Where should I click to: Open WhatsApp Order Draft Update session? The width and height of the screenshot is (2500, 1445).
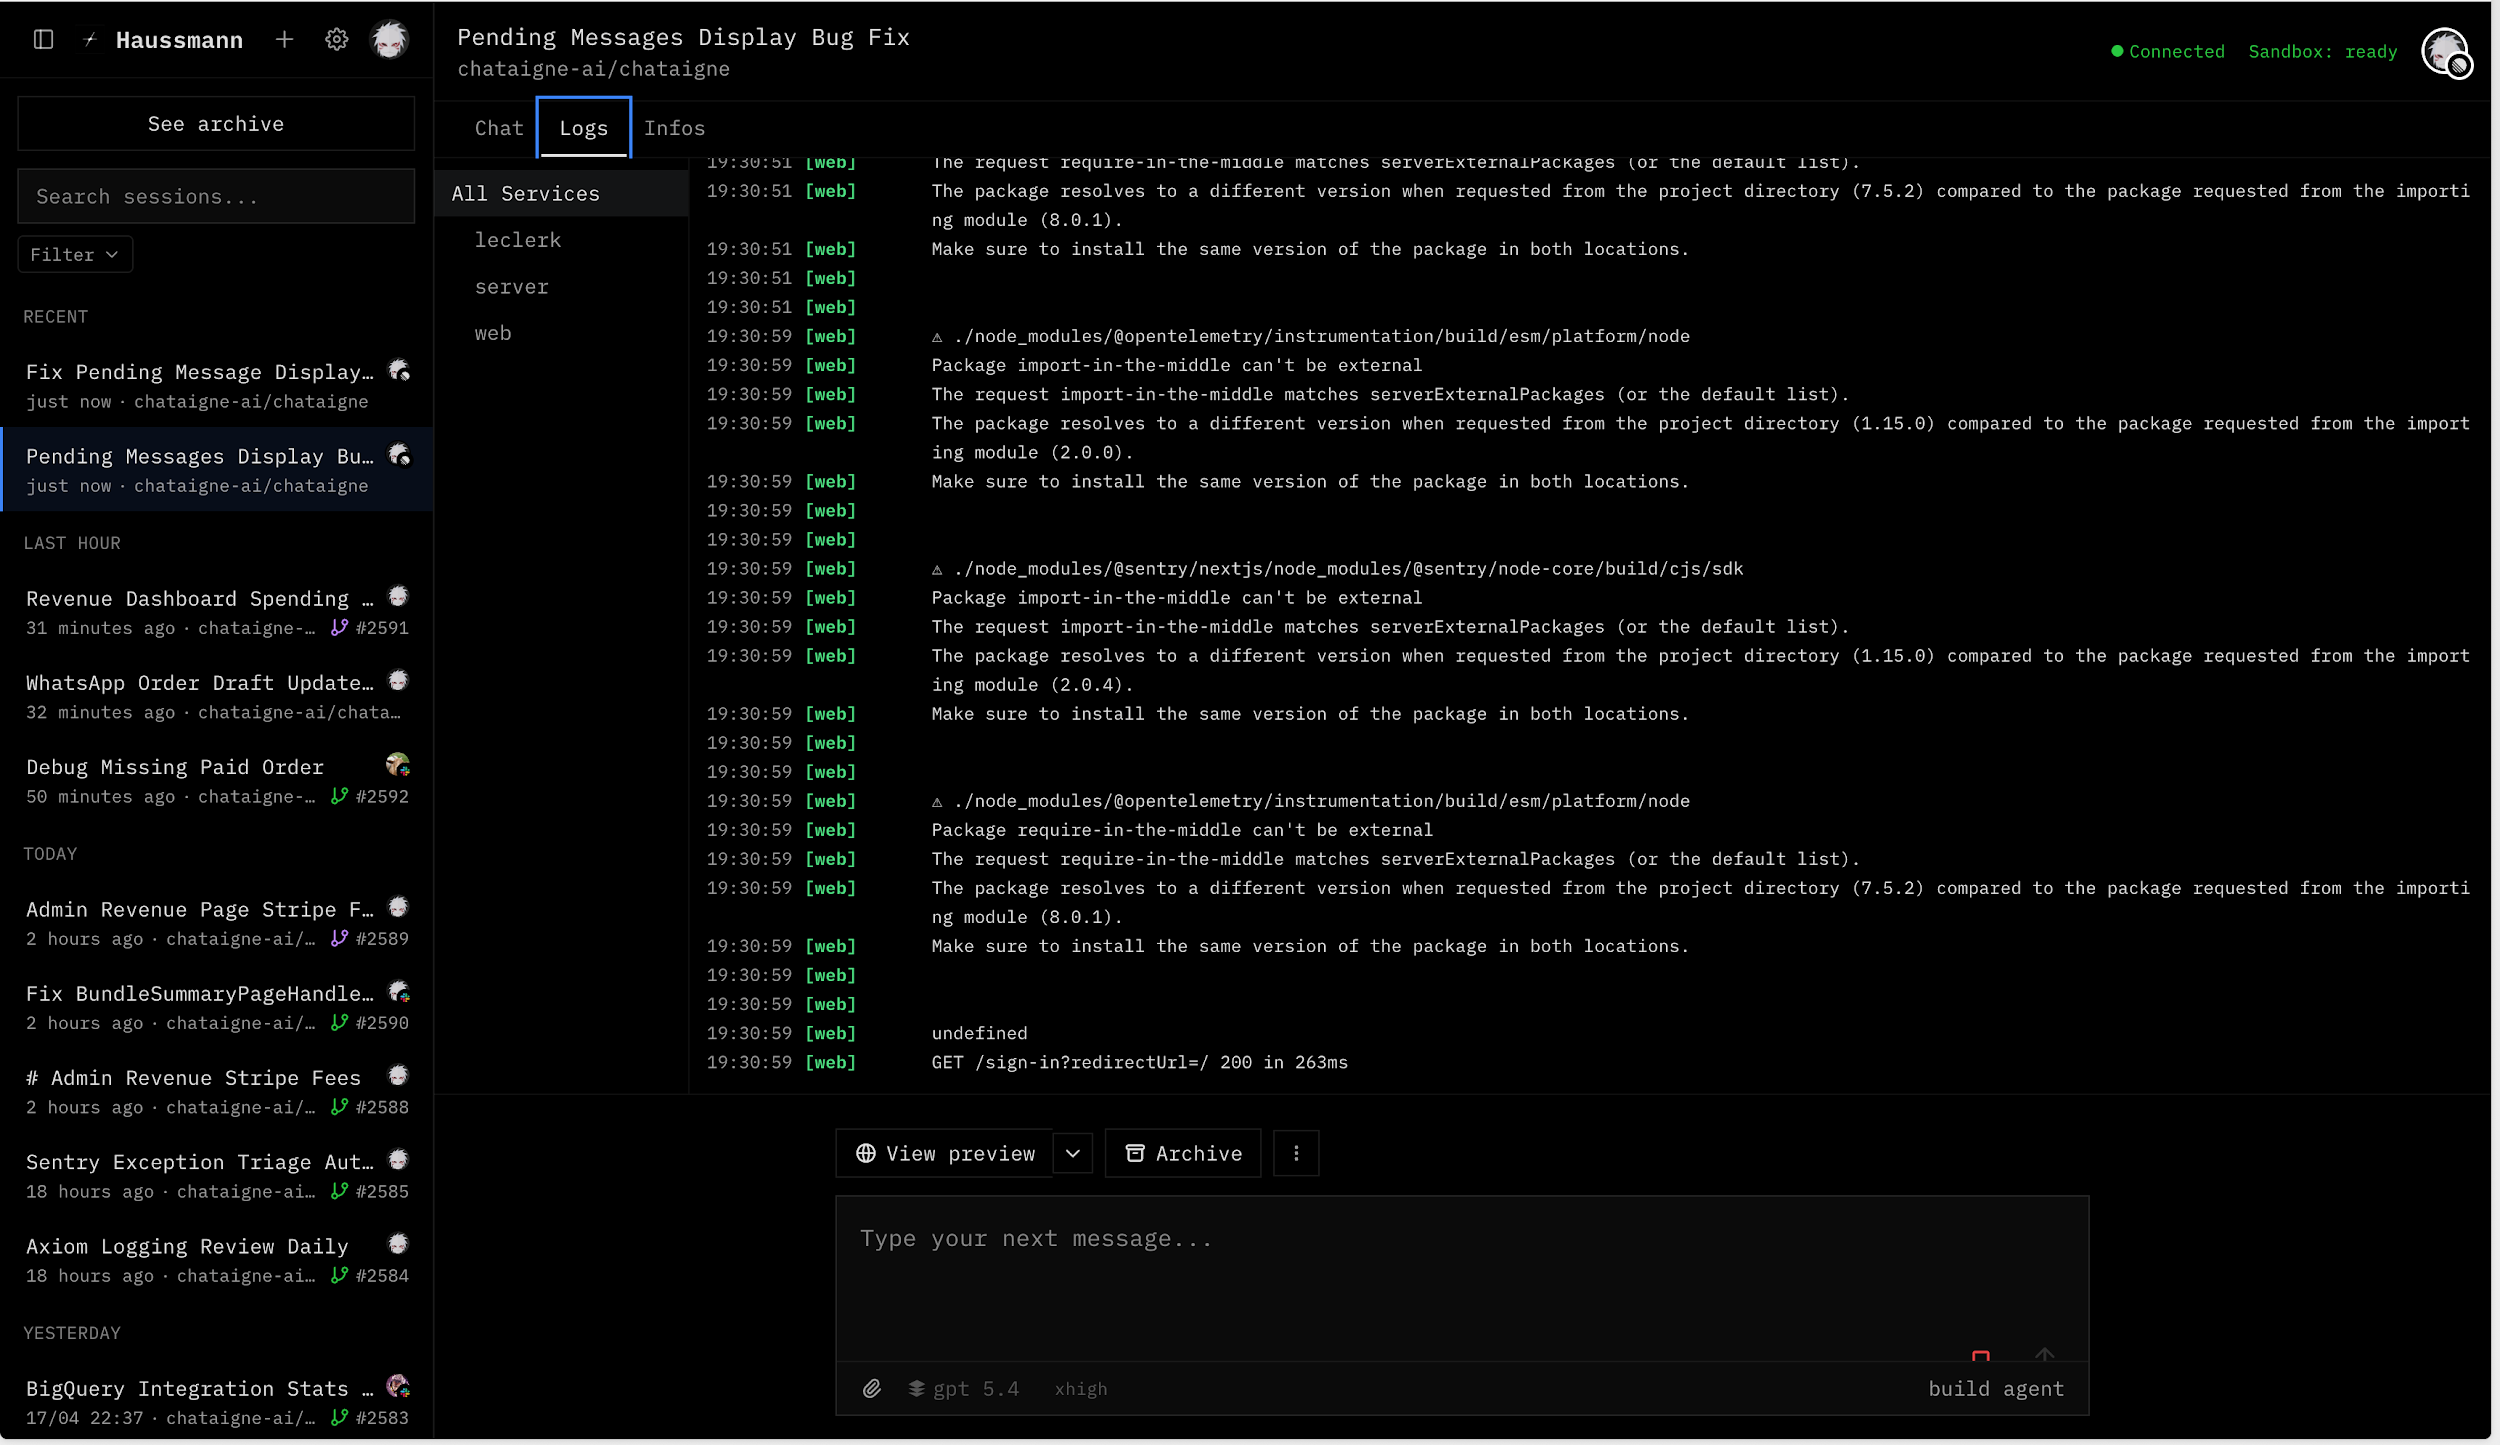click(217, 696)
